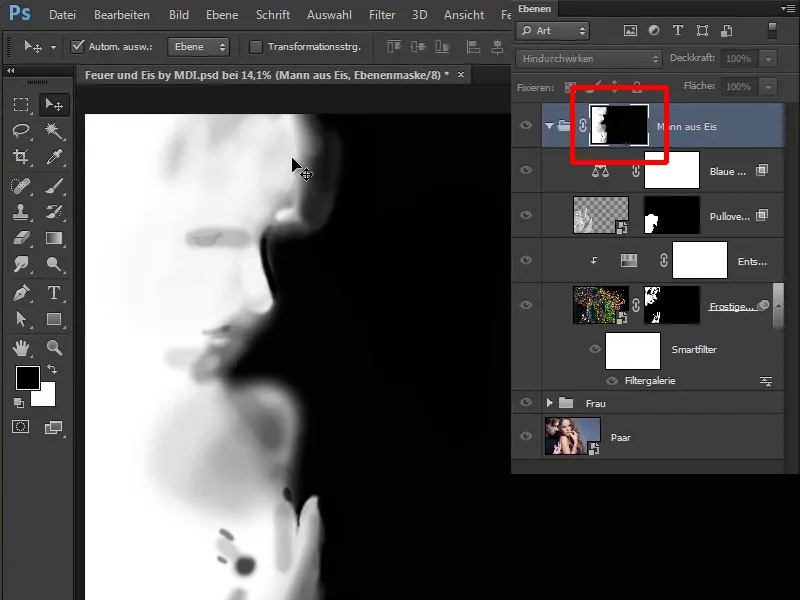The height and width of the screenshot is (600, 800).
Task: Open the Schrift menu
Action: [273, 15]
